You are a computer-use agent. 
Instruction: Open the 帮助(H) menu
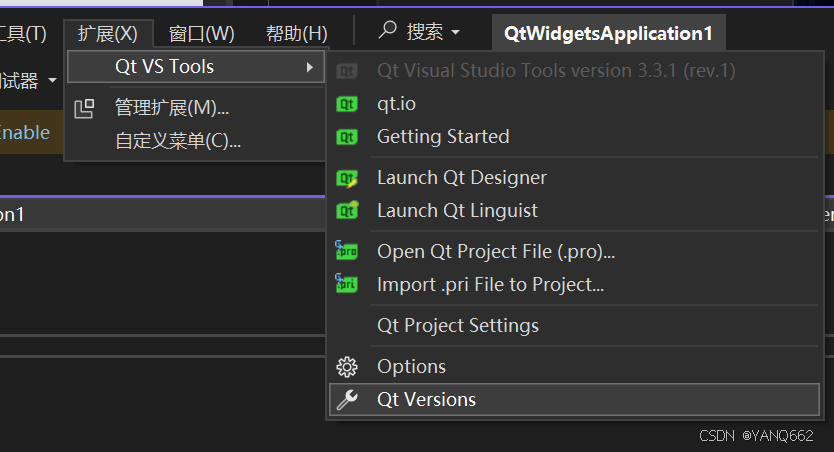[x=296, y=34]
